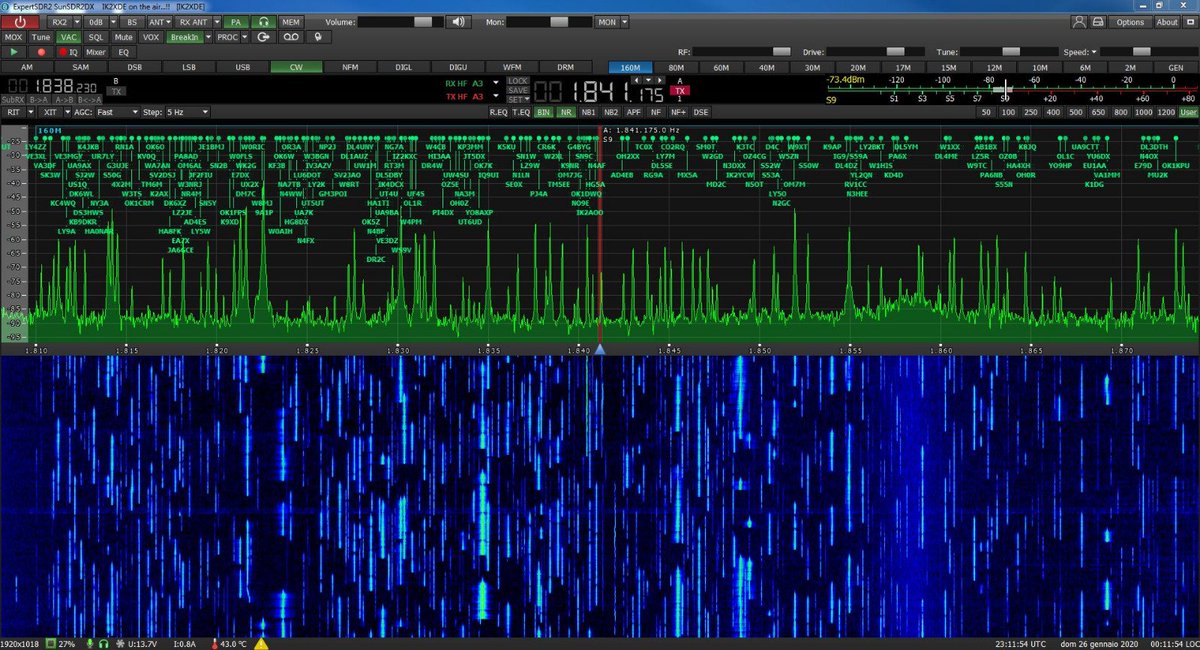Screen dimensions: 1200x650
Task: Start recording with the red record button
Action: [x=41, y=51]
